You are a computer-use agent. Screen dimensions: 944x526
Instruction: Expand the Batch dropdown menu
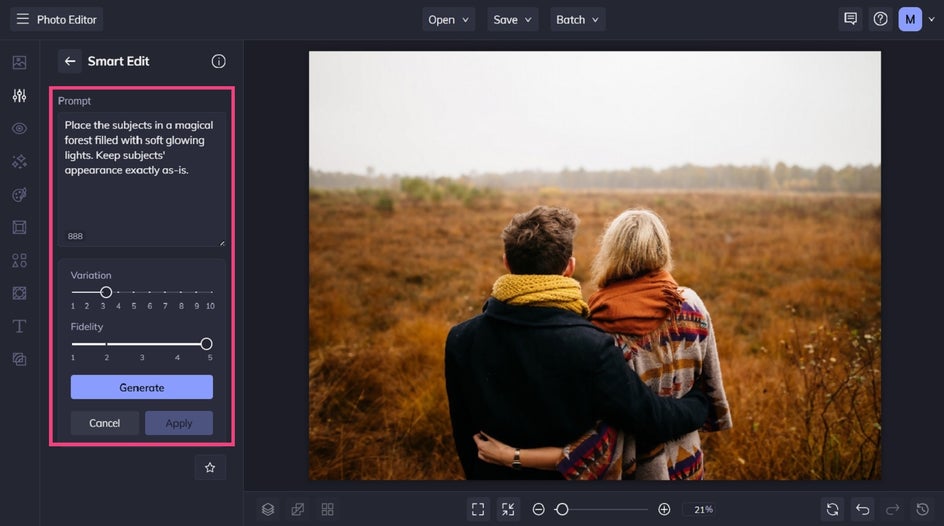point(577,20)
